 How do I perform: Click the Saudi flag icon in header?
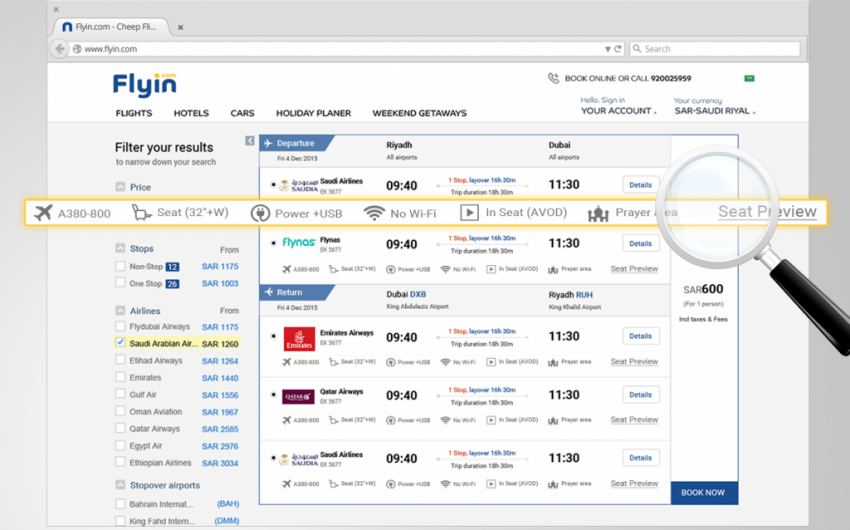click(x=749, y=78)
